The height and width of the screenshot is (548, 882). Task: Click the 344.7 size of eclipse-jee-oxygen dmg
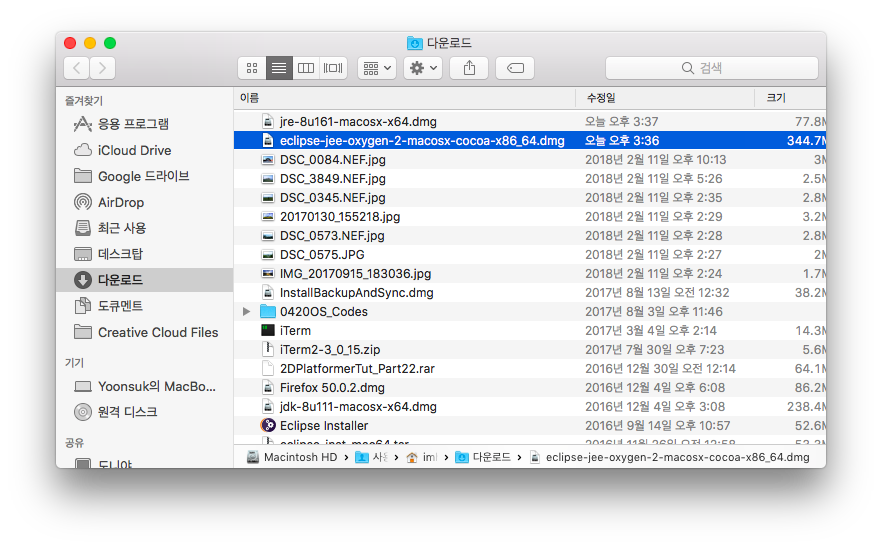click(806, 141)
